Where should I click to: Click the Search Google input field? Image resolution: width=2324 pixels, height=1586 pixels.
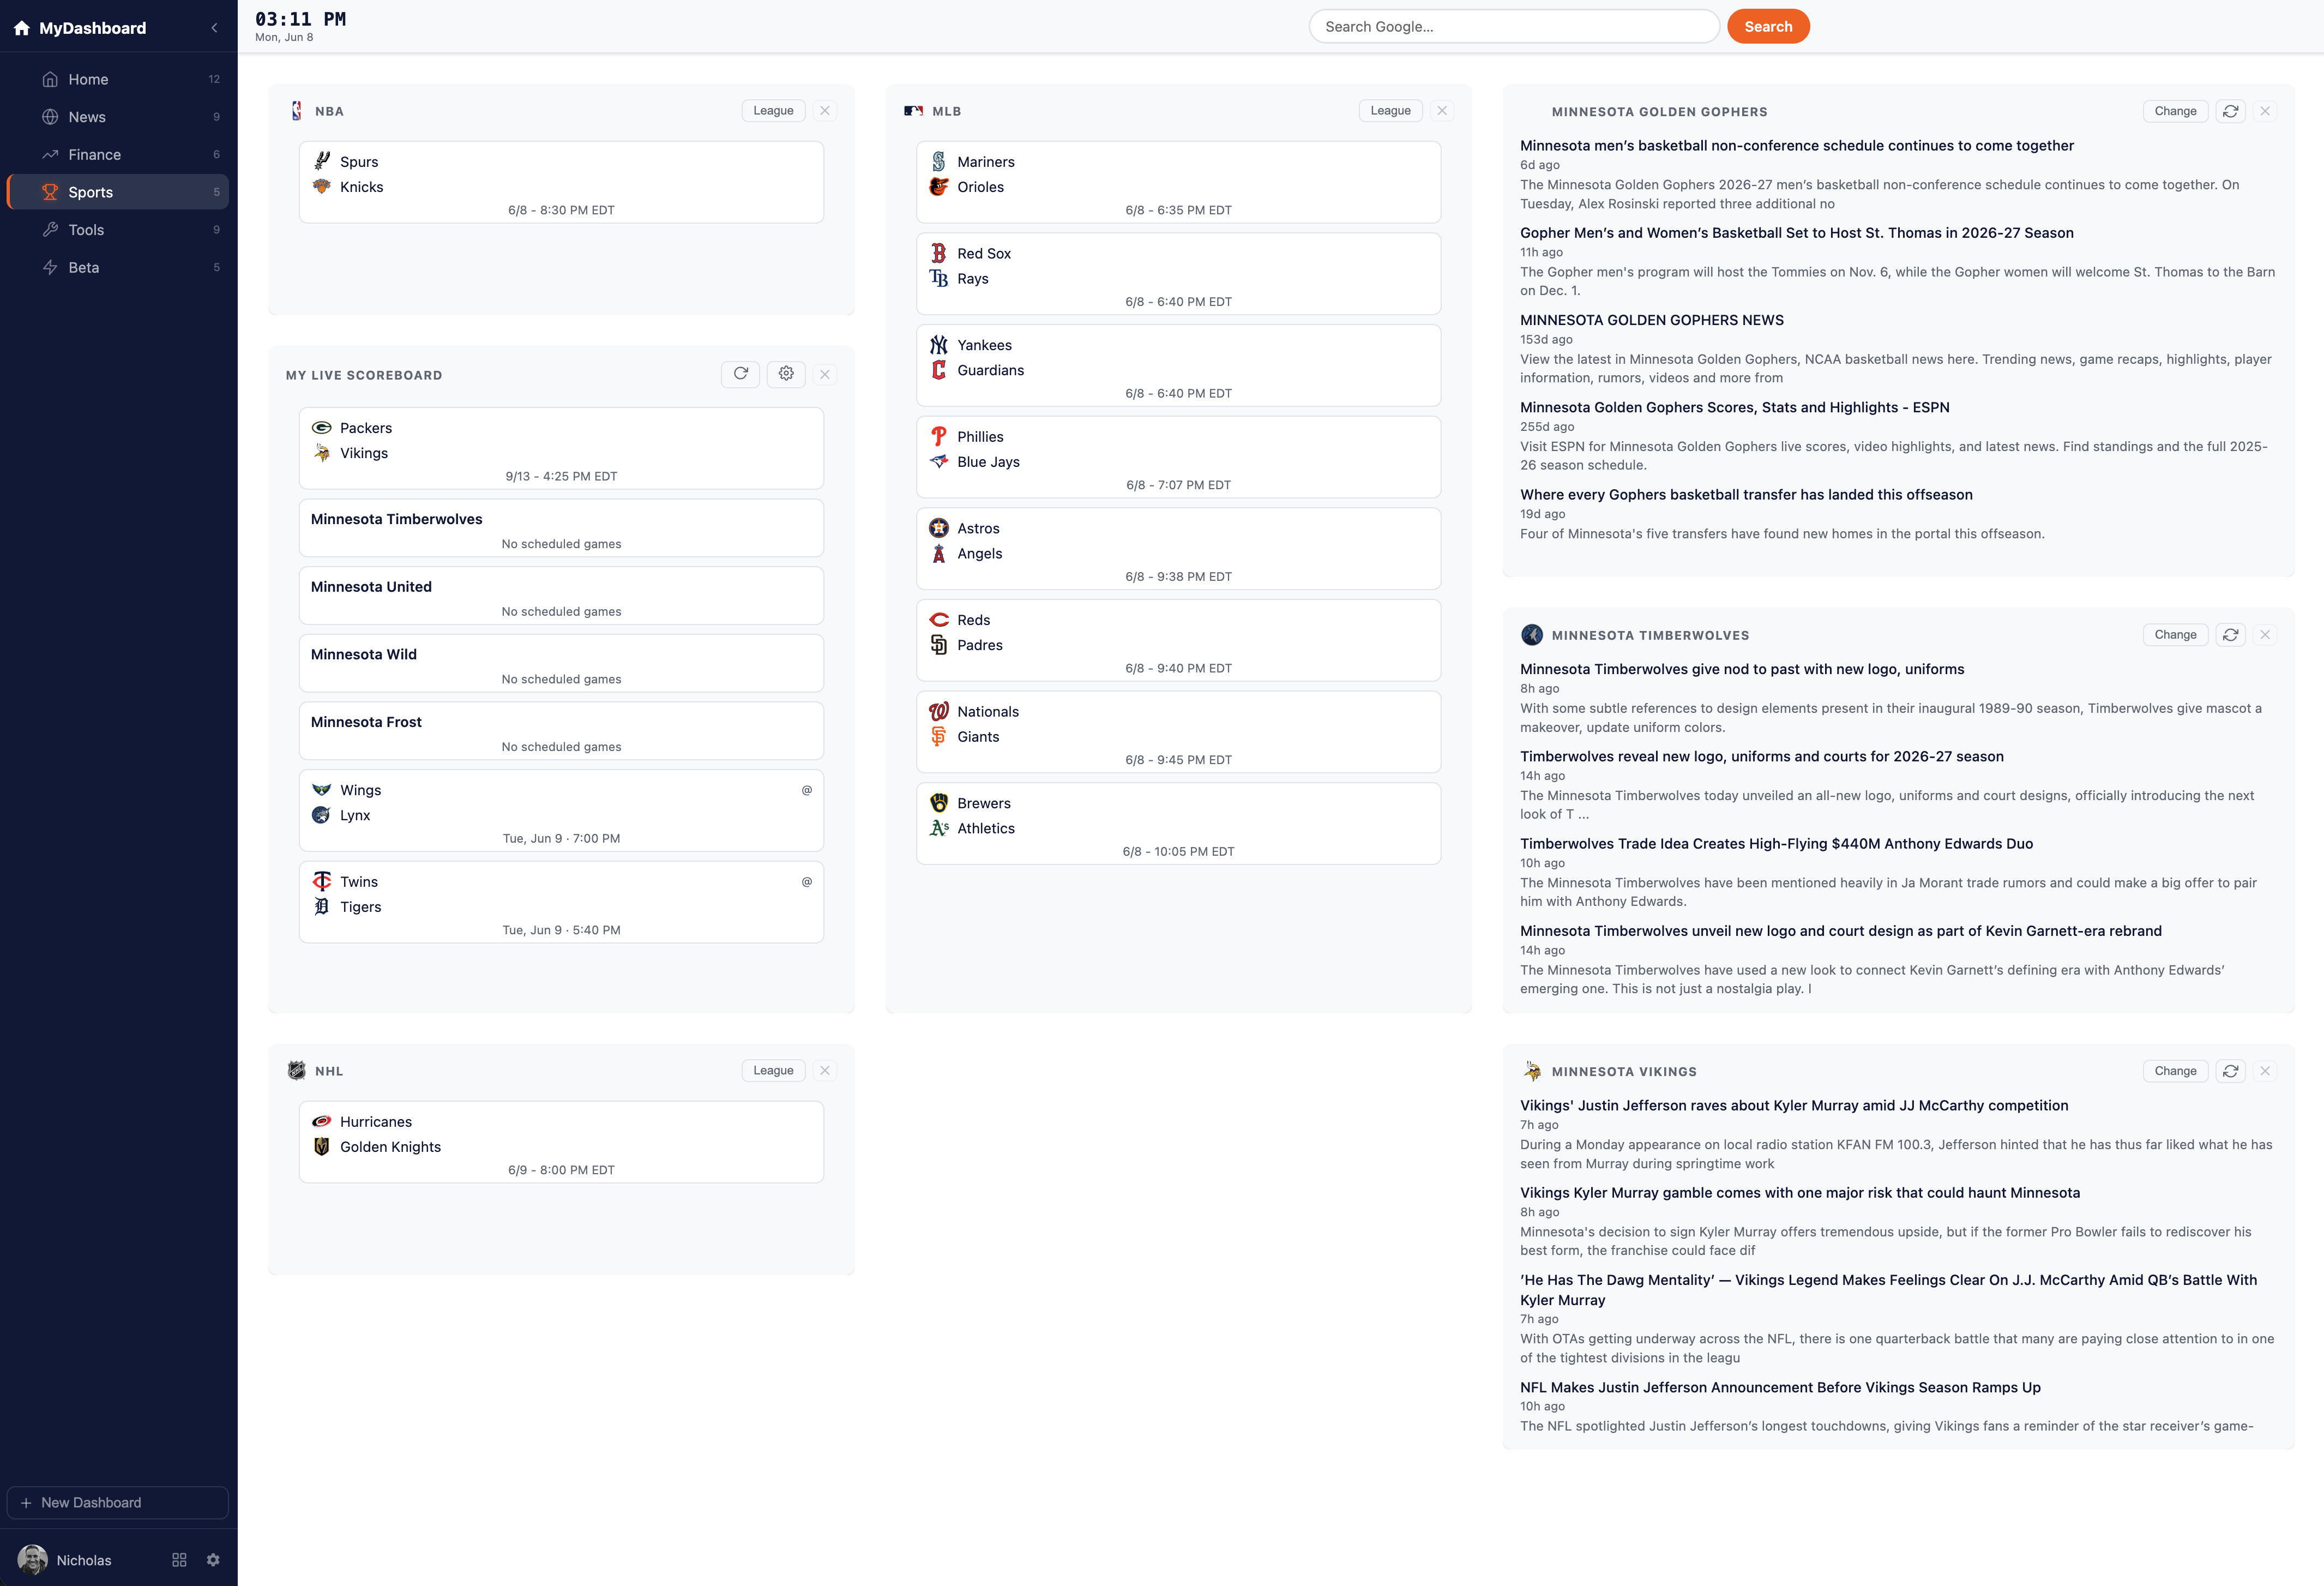pos(1514,26)
